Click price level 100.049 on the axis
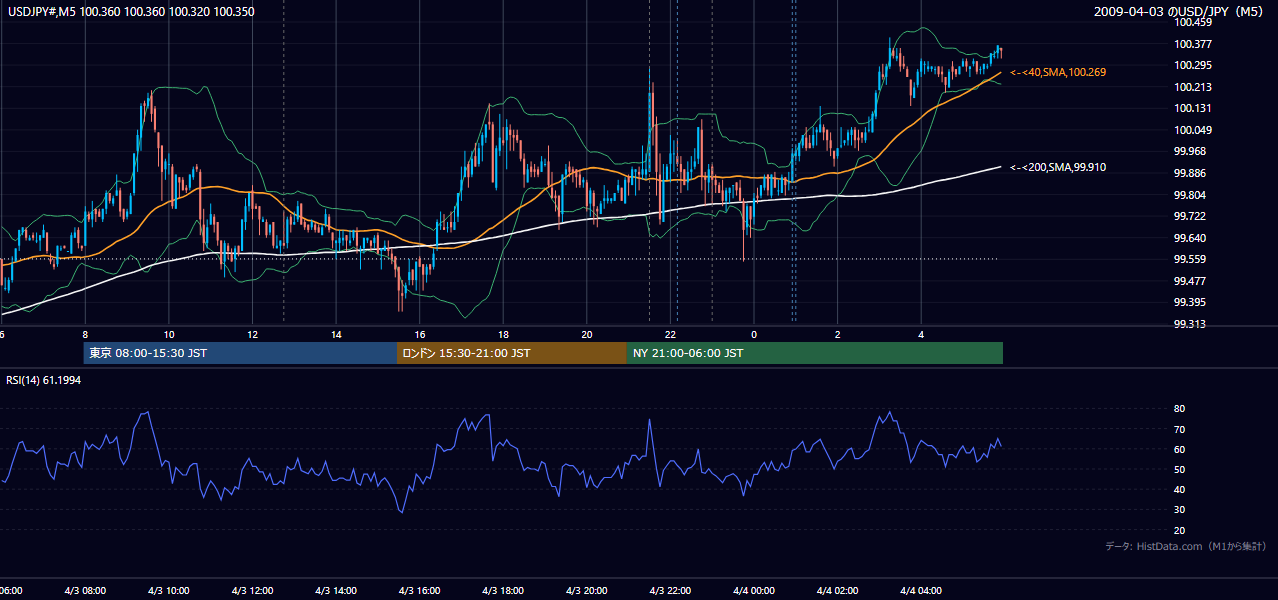 pyautogui.click(x=1192, y=130)
